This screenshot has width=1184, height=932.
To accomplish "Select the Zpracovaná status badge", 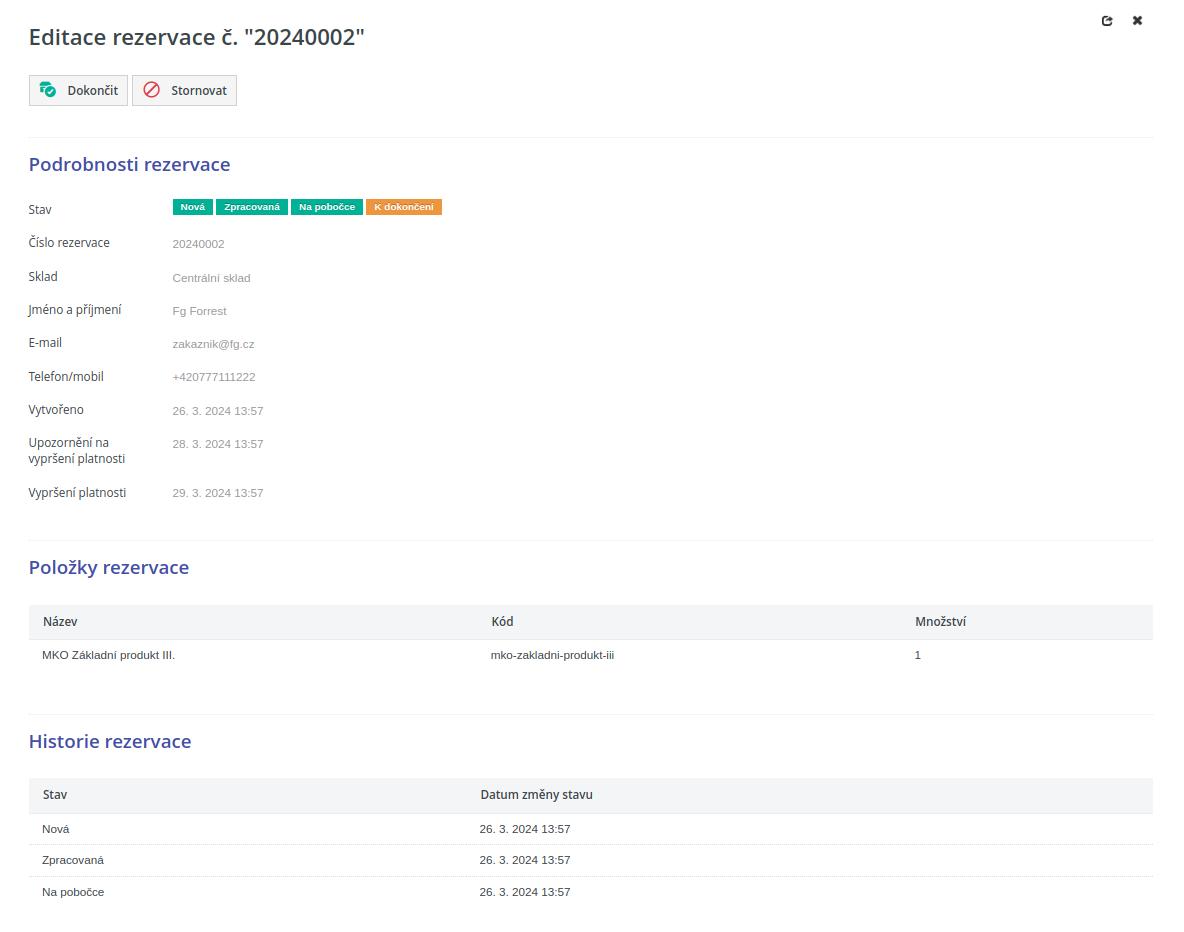I will pos(252,207).
